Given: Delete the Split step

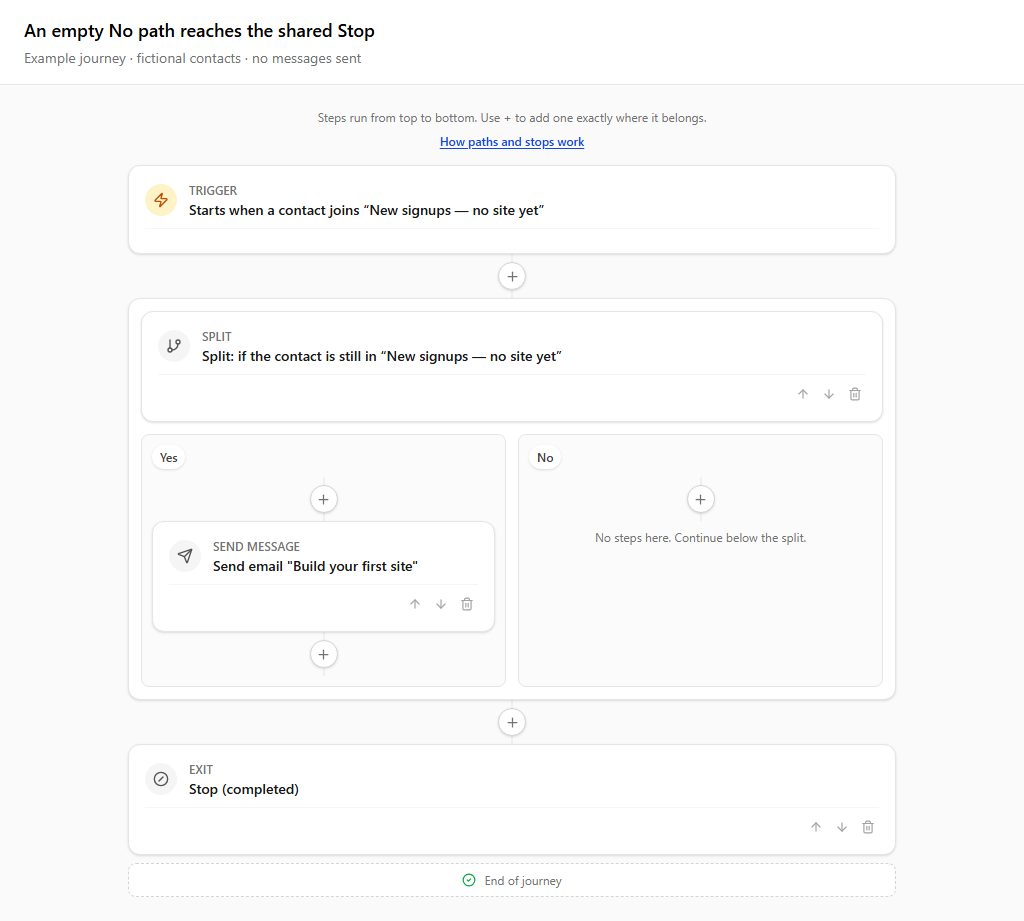Looking at the screenshot, I should (855, 394).
